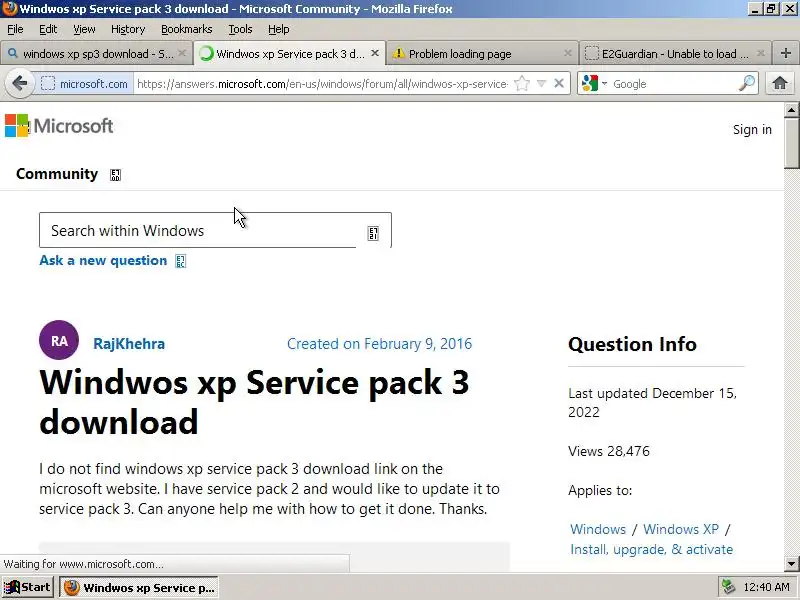This screenshot has height=600, width=800.
Task: Expand the Community menu glyph icon
Action: coord(115,175)
